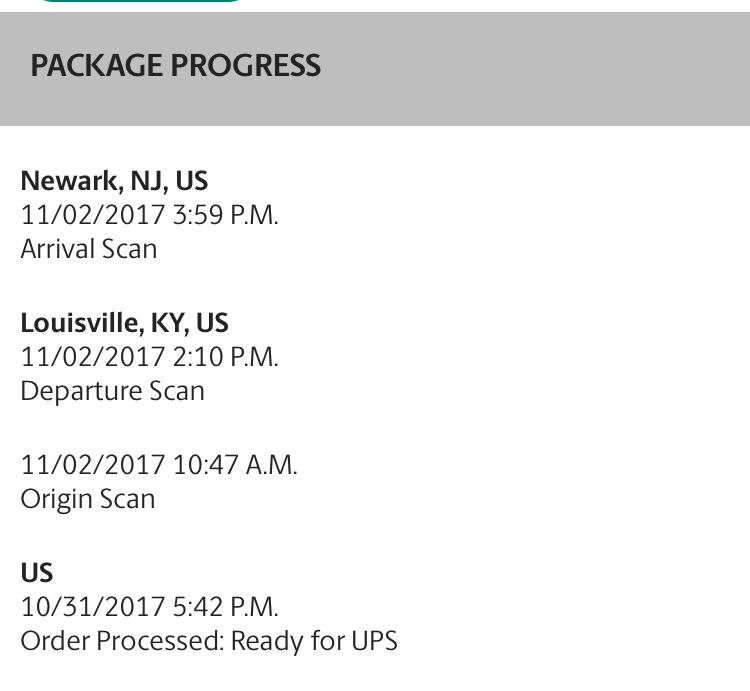This screenshot has width=750, height=691.
Task: Tap the word Newark in first entry
Action: (x=68, y=181)
